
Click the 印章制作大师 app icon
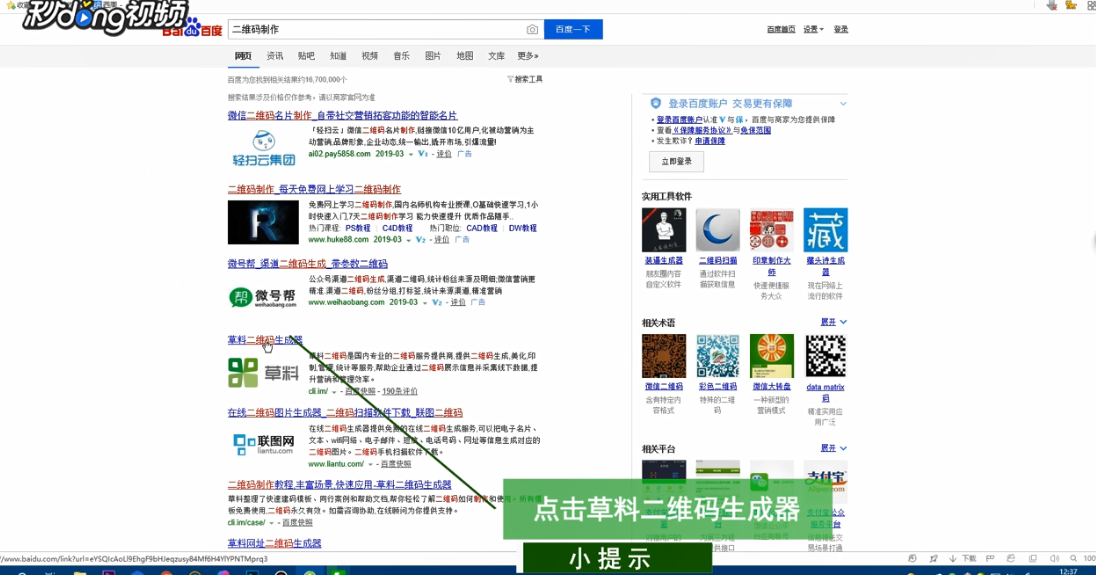[x=772, y=230]
